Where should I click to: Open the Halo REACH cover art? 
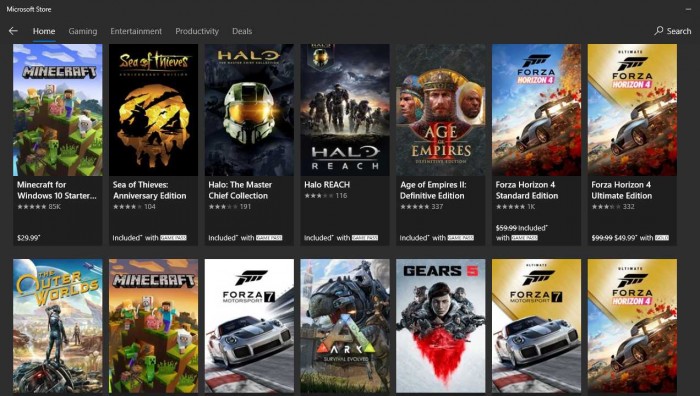345,110
